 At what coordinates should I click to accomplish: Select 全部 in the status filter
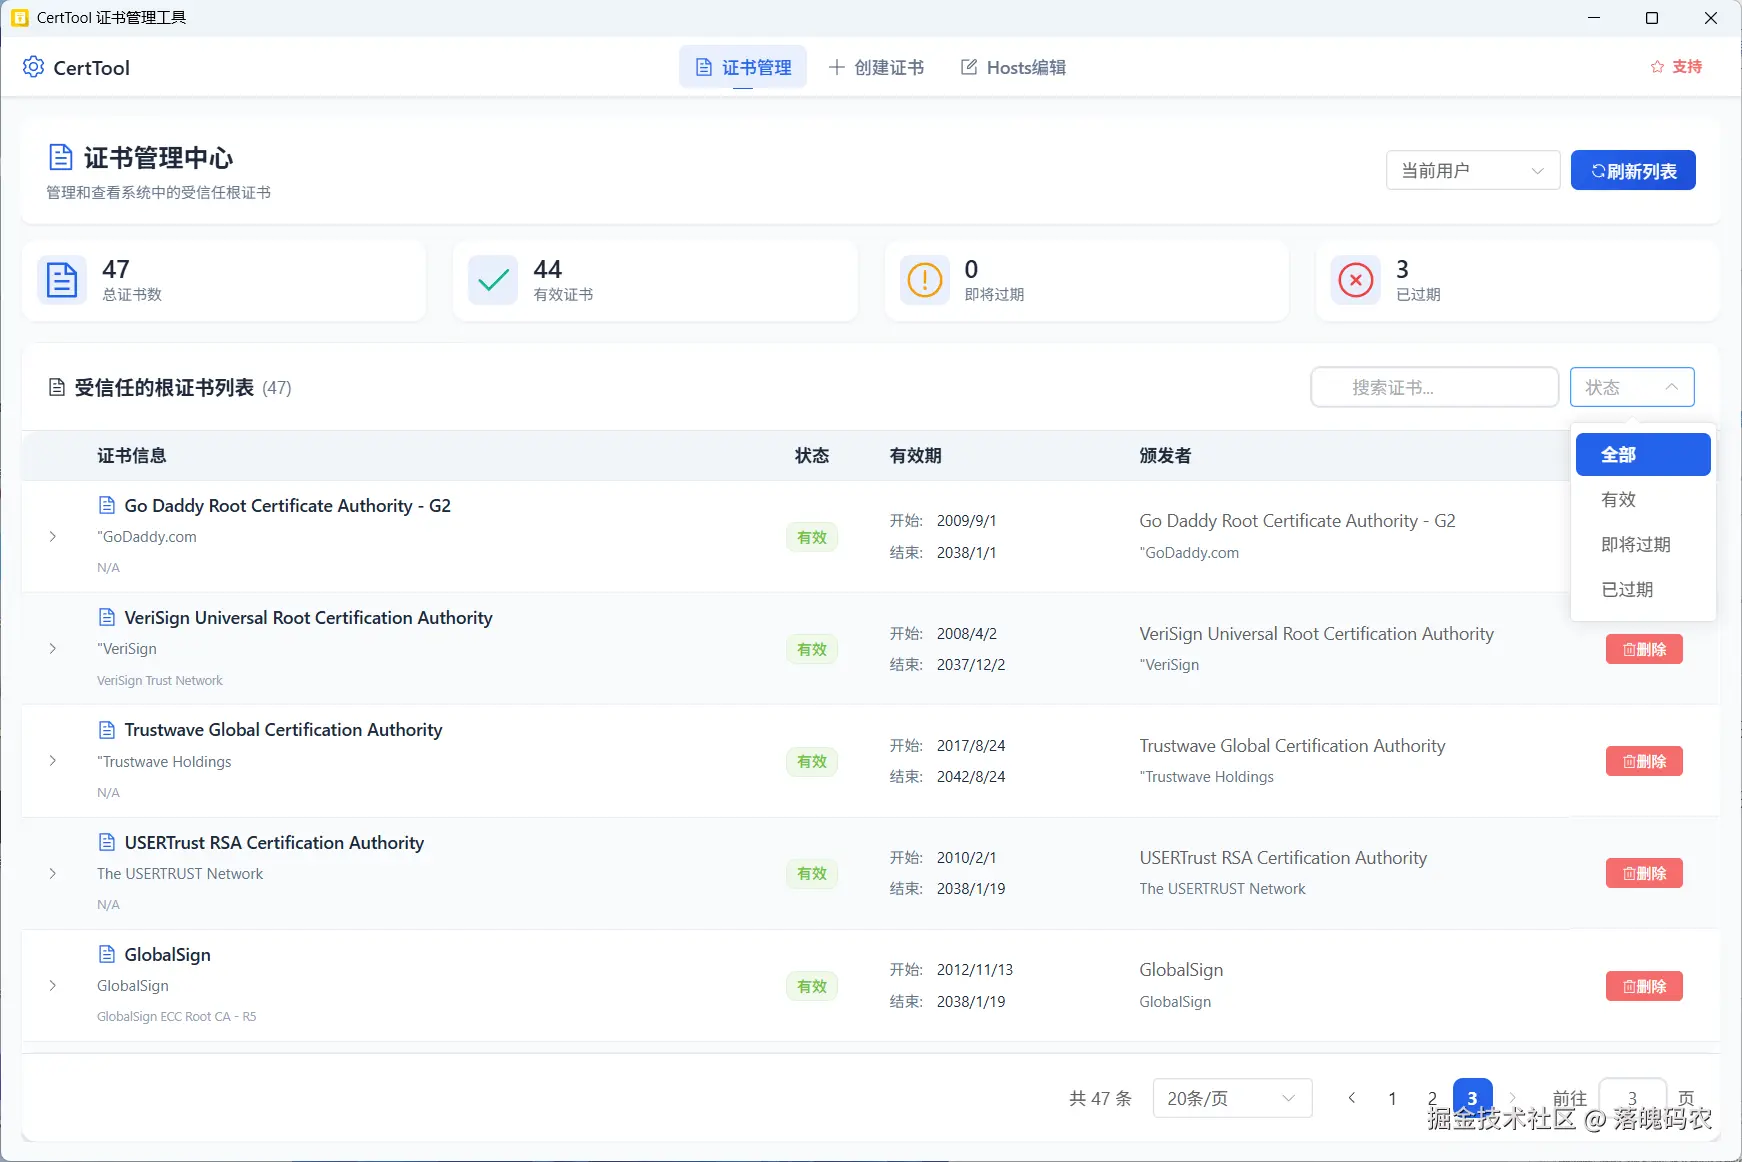click(x=1643, y=455)
